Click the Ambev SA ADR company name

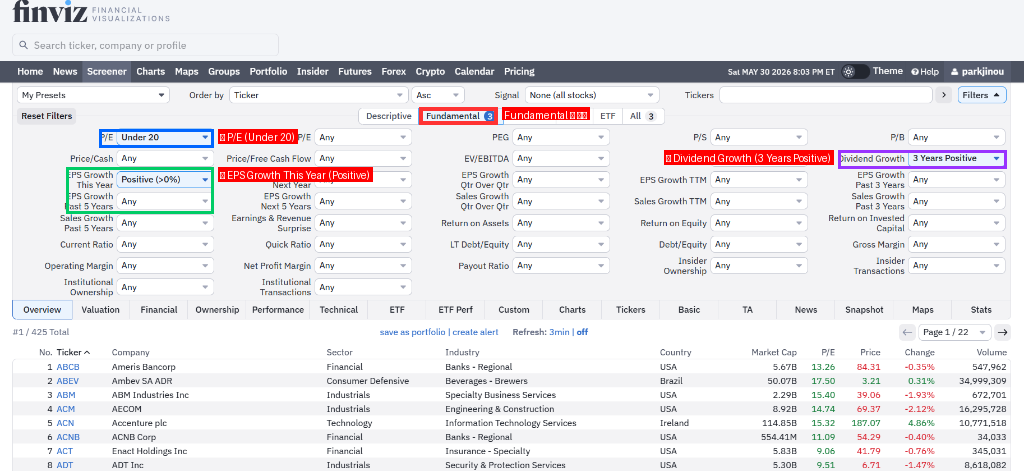point(142,381)
